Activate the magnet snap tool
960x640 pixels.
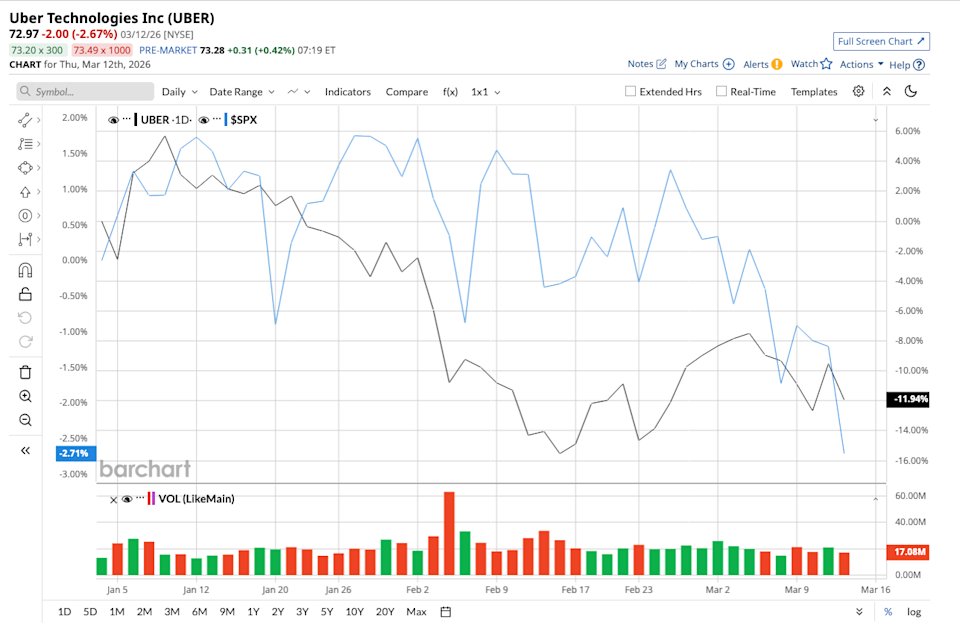[25, 269]
